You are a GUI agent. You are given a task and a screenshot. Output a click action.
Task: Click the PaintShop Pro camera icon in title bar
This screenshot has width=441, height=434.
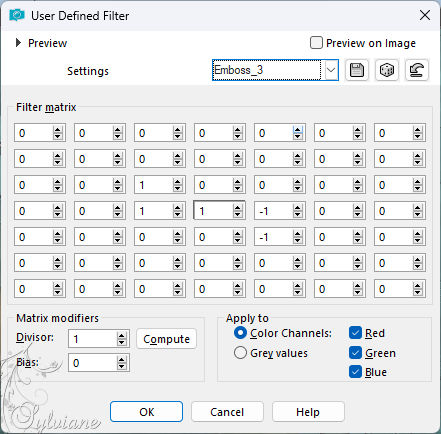pos(17,15)
